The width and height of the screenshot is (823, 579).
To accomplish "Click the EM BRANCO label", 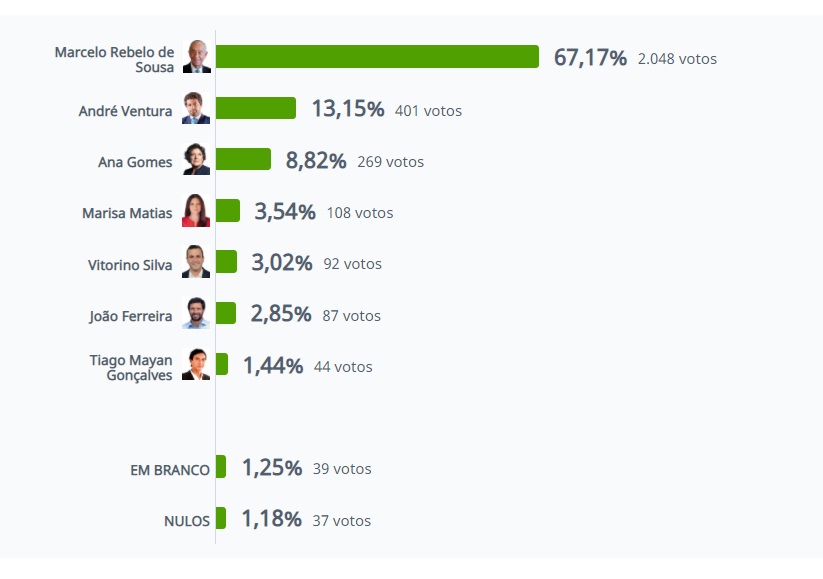I will tap(170, 469).
